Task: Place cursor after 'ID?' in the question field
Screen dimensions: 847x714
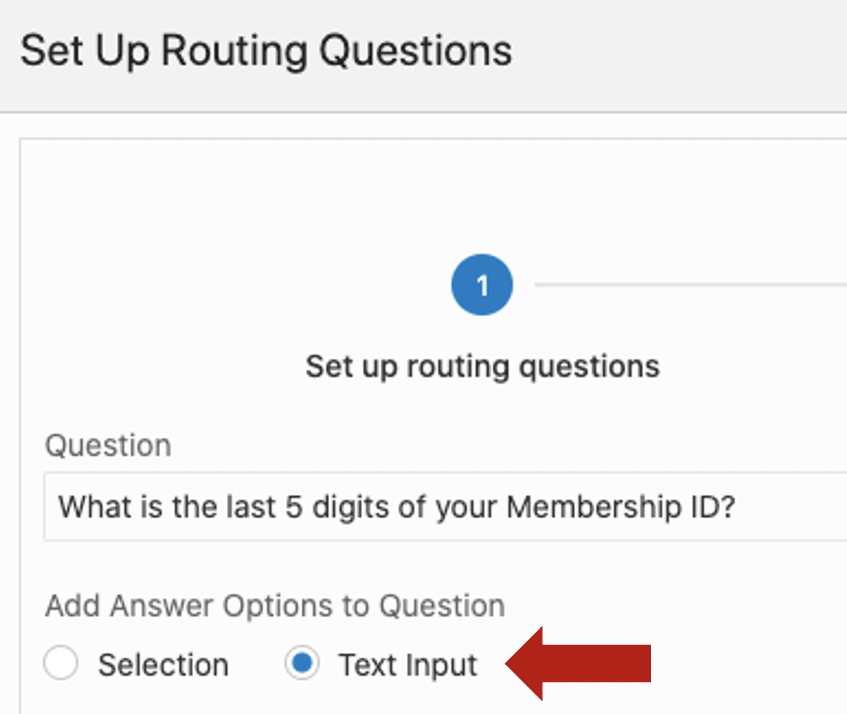Action: click(x=738, y=507)
